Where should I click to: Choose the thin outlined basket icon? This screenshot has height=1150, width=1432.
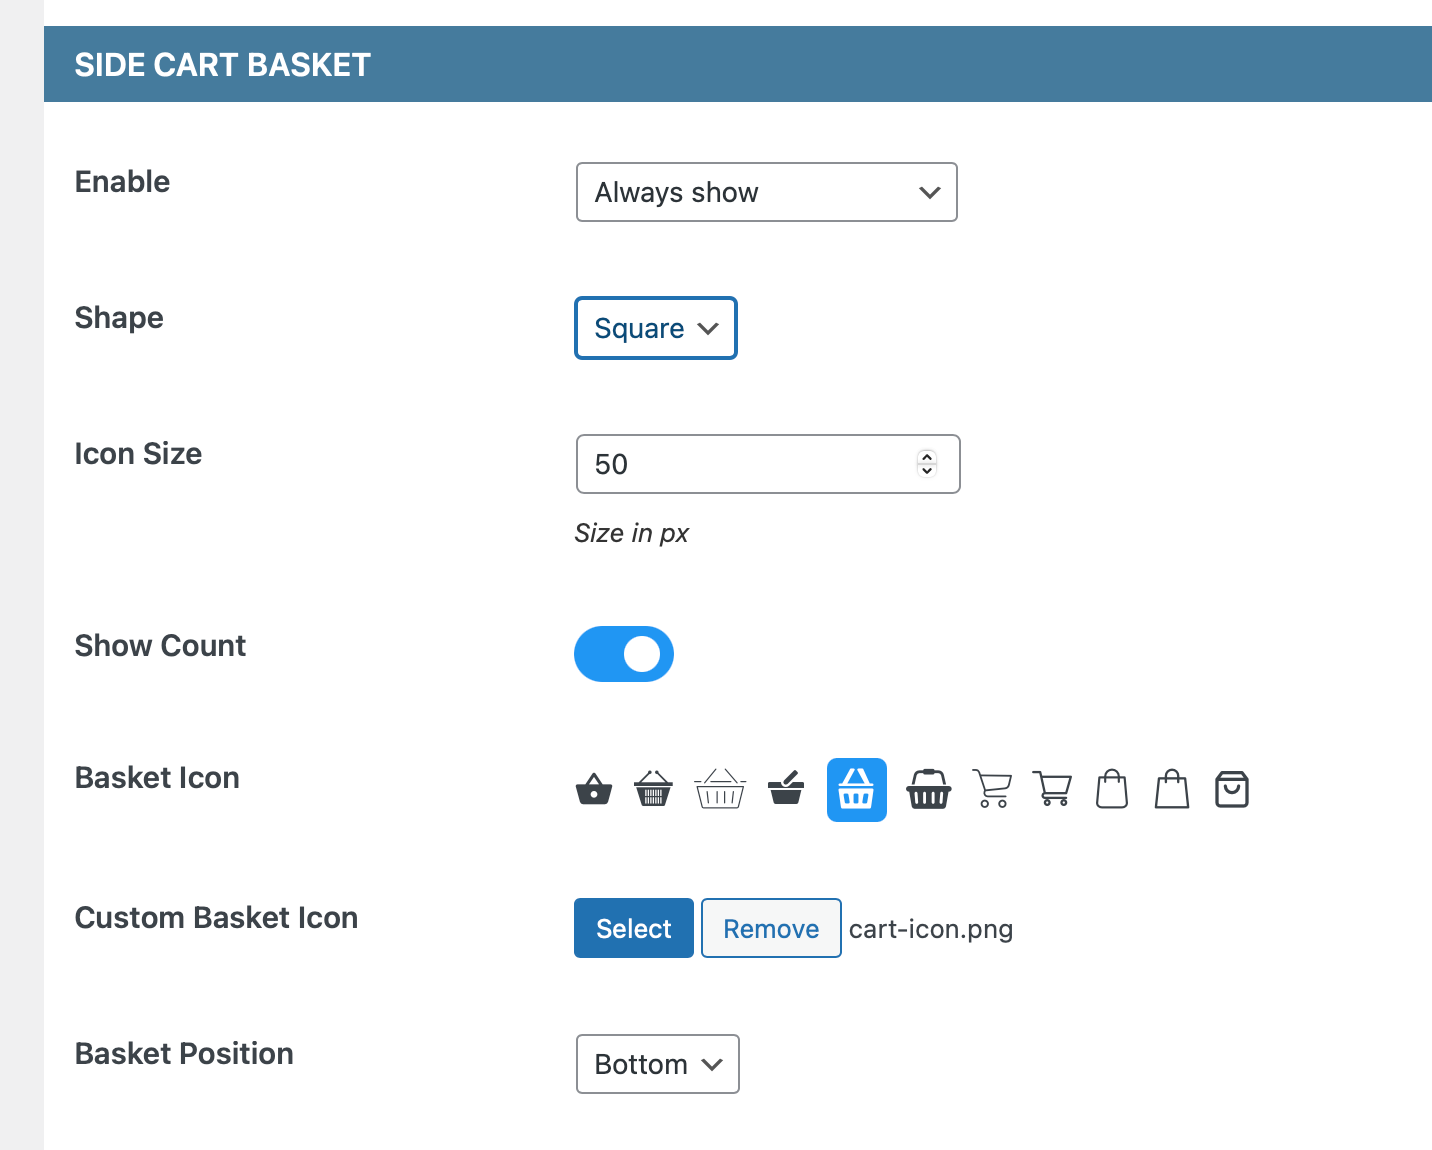pyautogui.click(x=720, y=790)
